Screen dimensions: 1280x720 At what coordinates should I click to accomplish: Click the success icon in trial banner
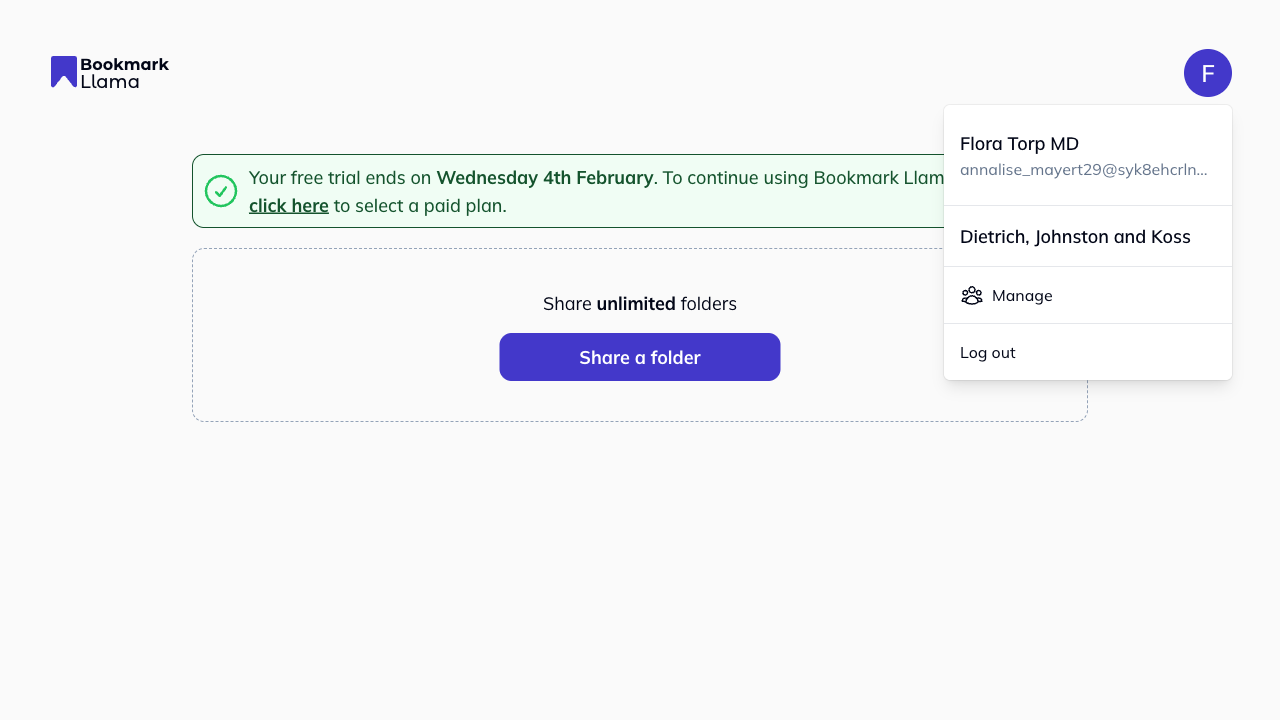pyautogui.click(x=221, y=191)
